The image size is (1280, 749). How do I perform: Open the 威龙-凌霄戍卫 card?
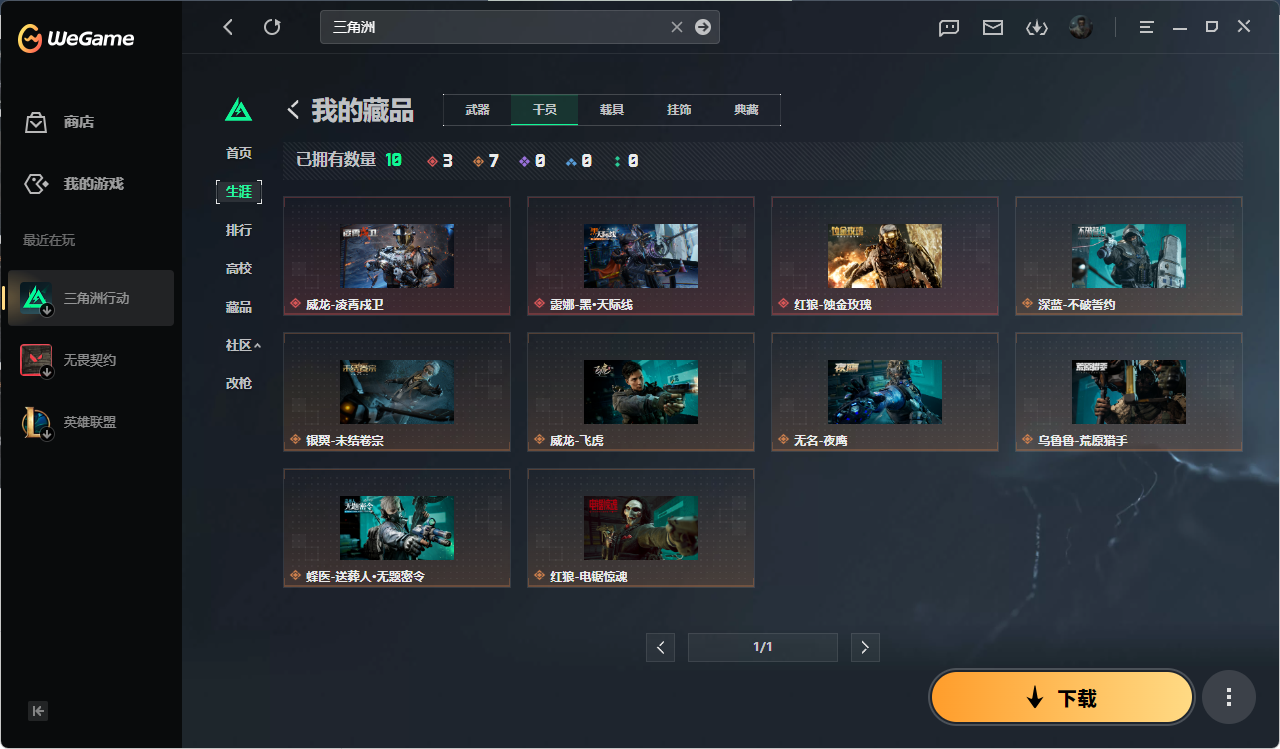pos(397,255)
